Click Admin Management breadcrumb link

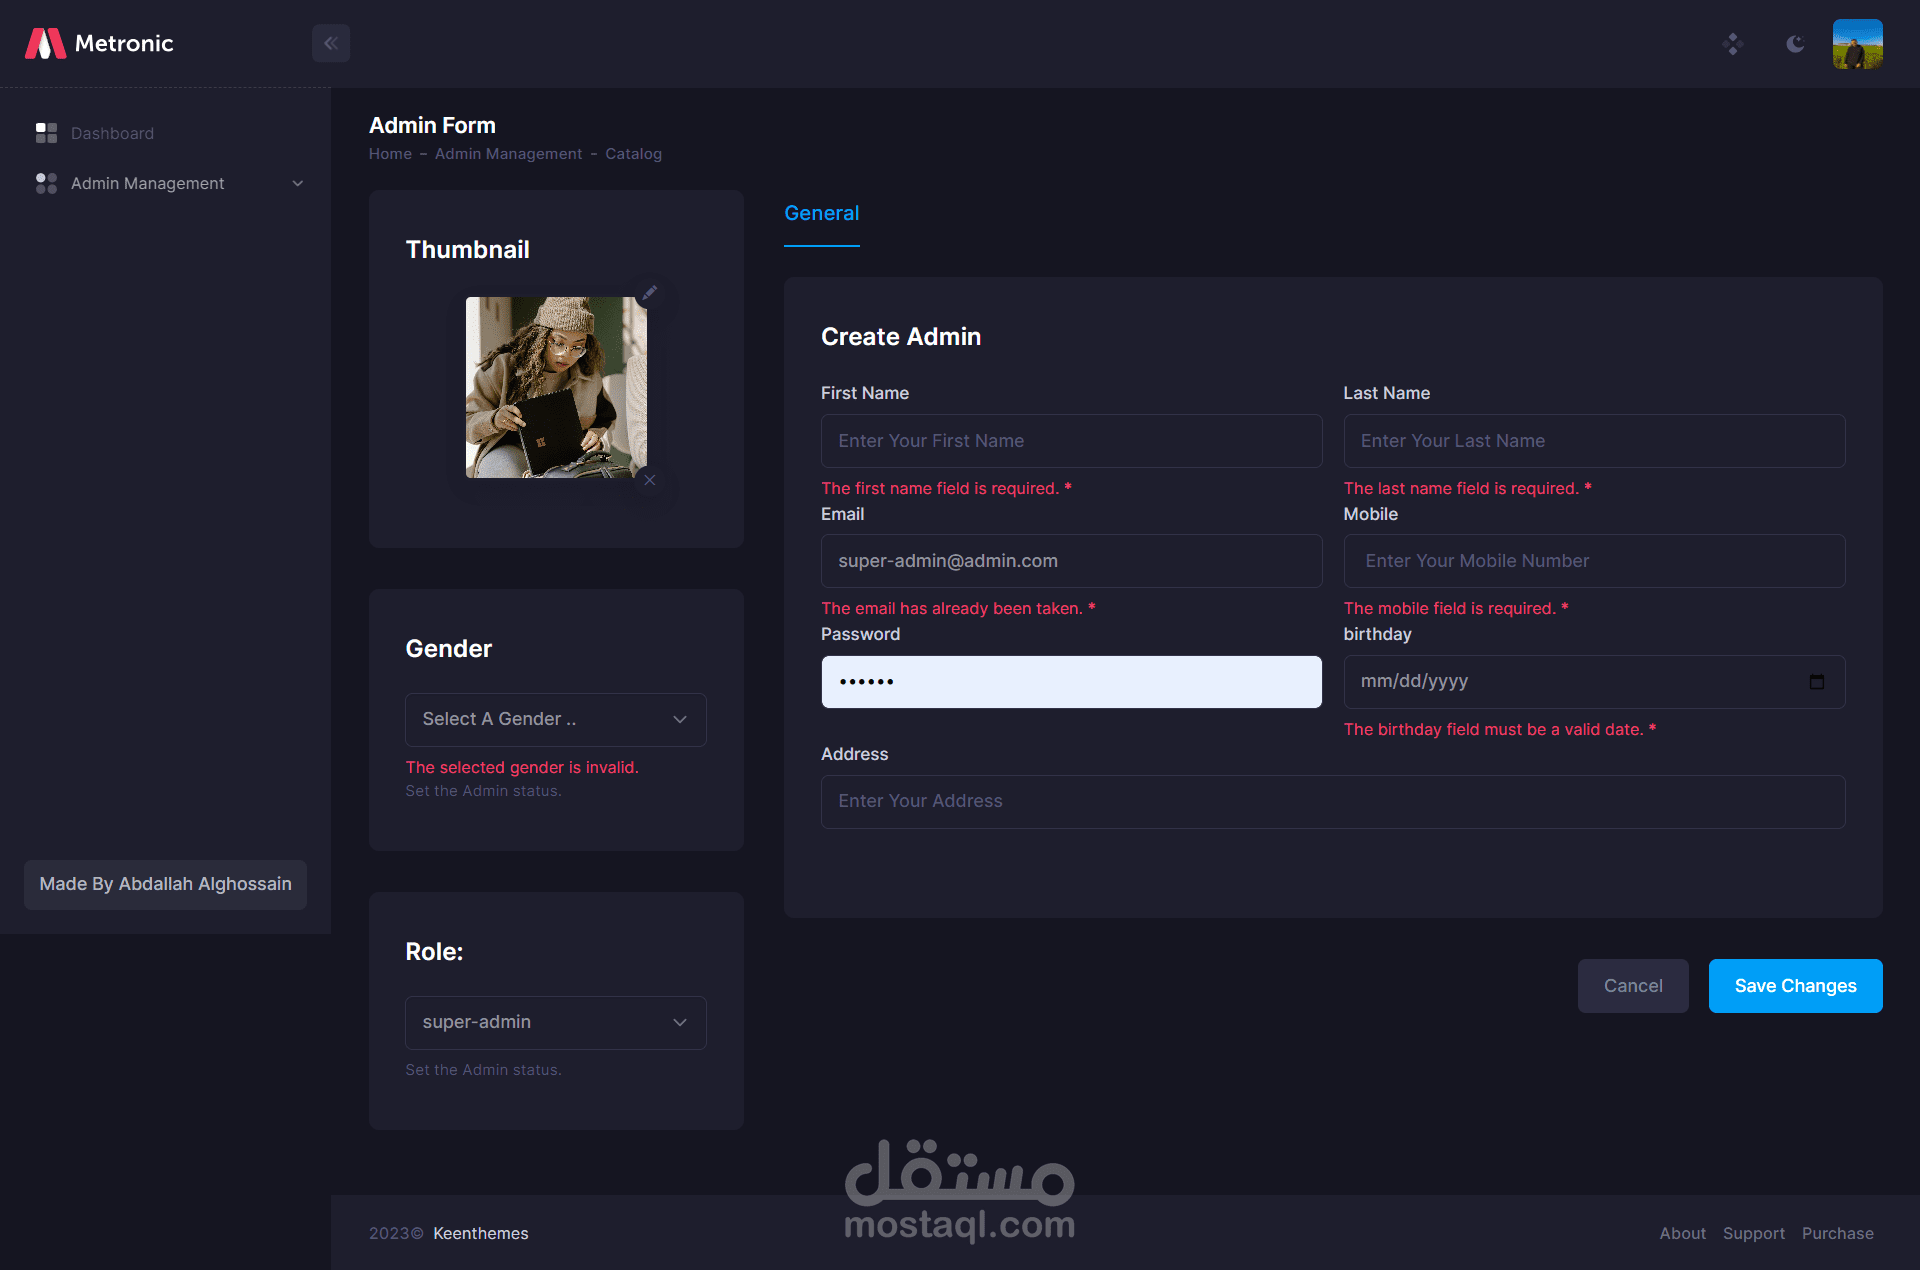[x=508, y=154]
